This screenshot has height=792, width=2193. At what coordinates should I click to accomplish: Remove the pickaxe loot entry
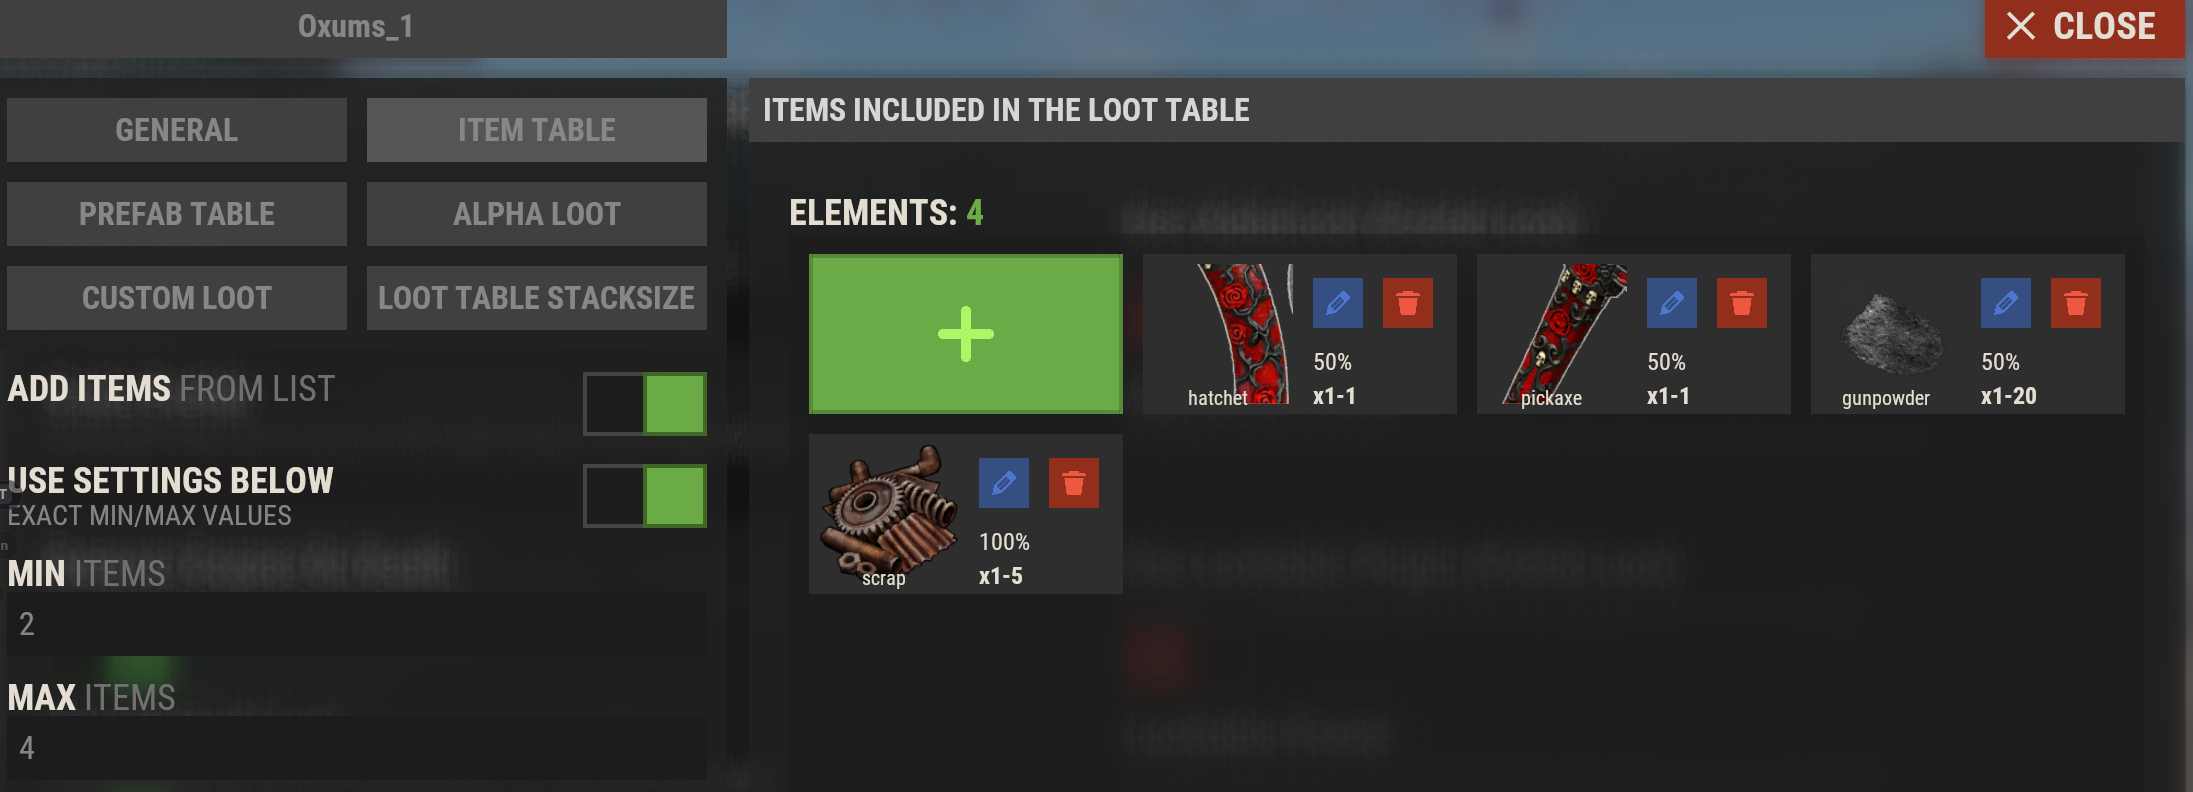pos(1742,303)
